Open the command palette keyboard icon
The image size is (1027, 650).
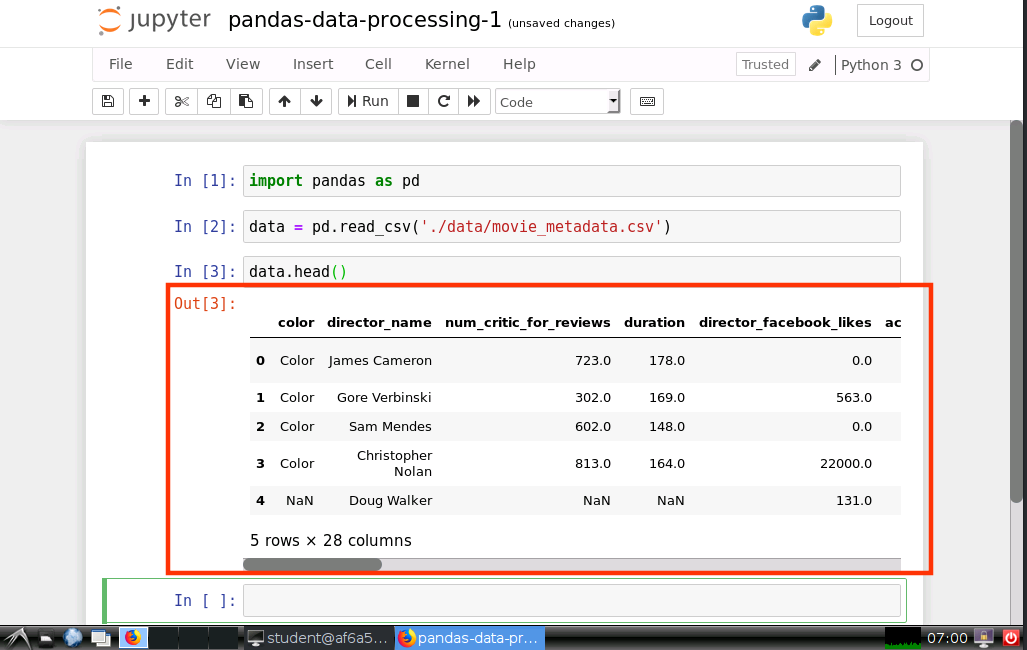(647, 102)
